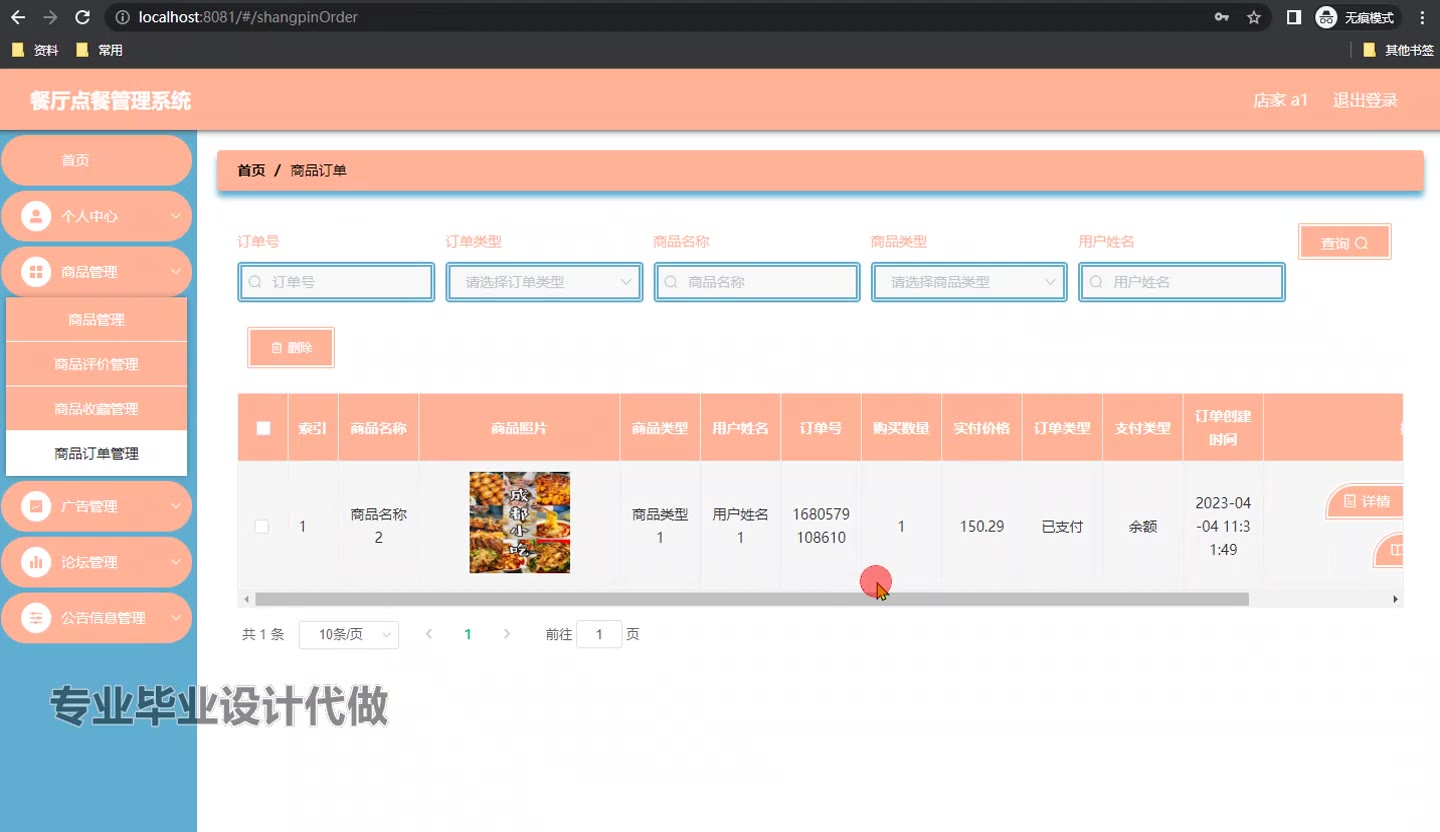Click the 订单号 search input field
This screenshot has height=832, width=1440.
(337, 282)
